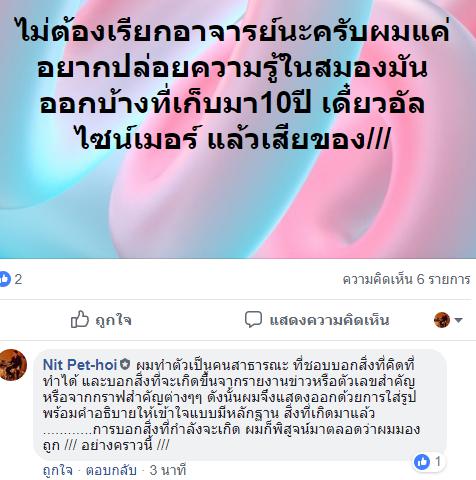The image size is (476, 480).
Task: Select the bold Thai status text on the post
Action: (x=233, y=85)
